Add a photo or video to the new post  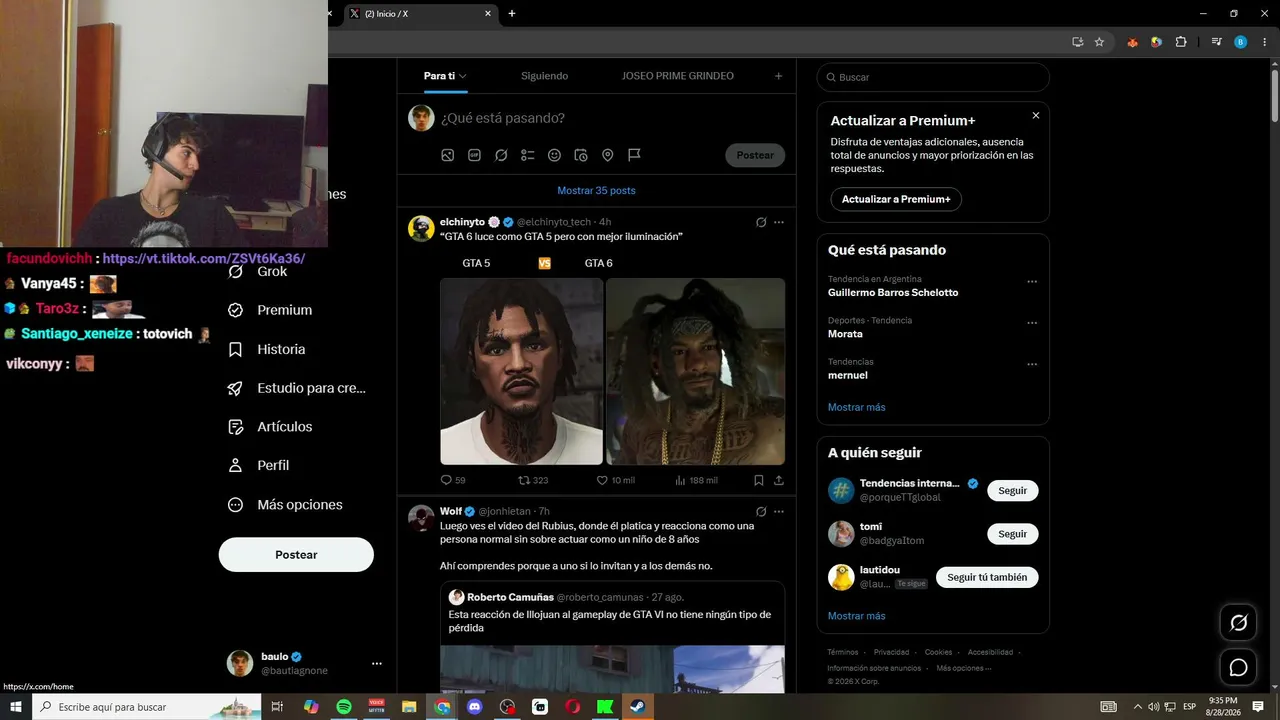[x=448, y=155]
